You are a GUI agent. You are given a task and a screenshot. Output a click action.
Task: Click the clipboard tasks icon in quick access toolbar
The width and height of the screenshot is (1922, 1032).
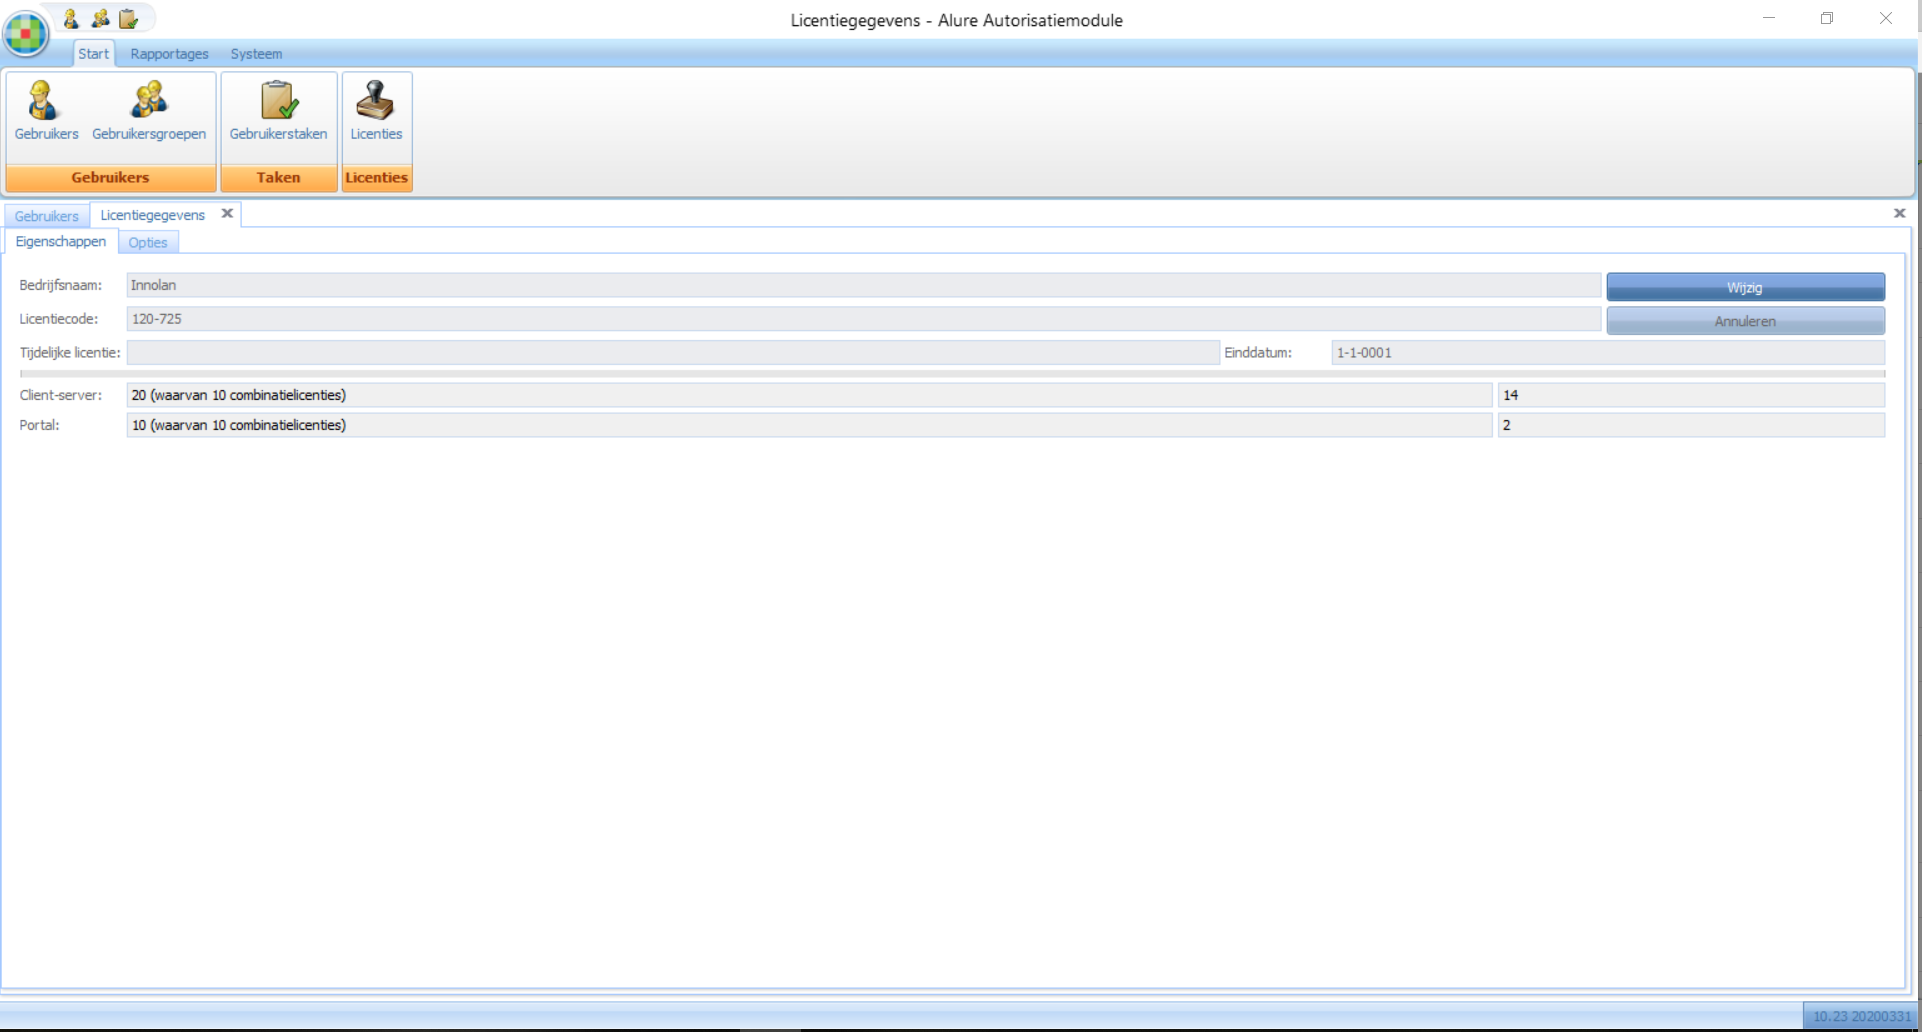tap(129, 19)
